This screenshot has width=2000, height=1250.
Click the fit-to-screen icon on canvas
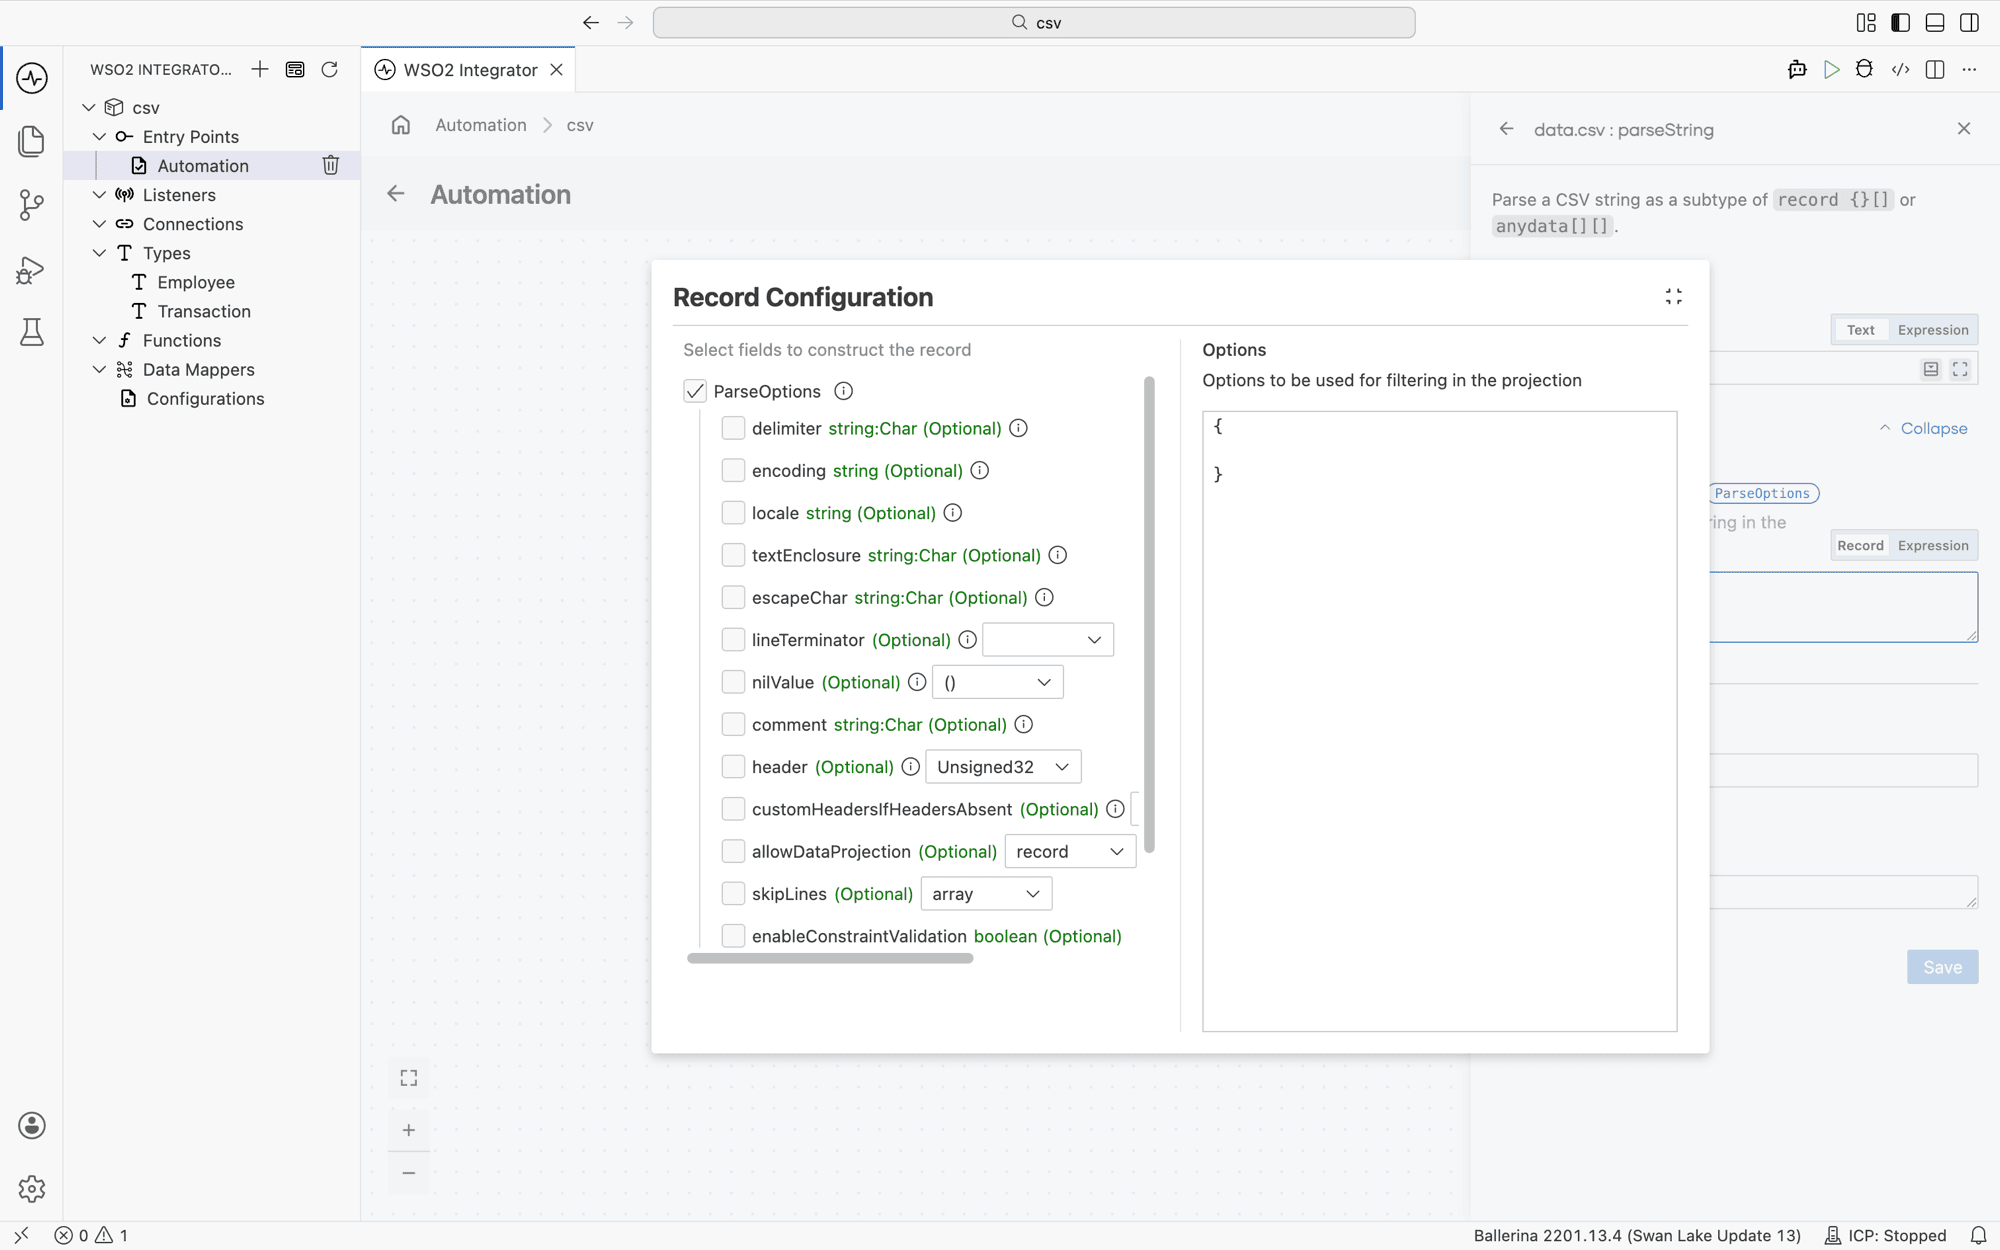point(409,1078)
